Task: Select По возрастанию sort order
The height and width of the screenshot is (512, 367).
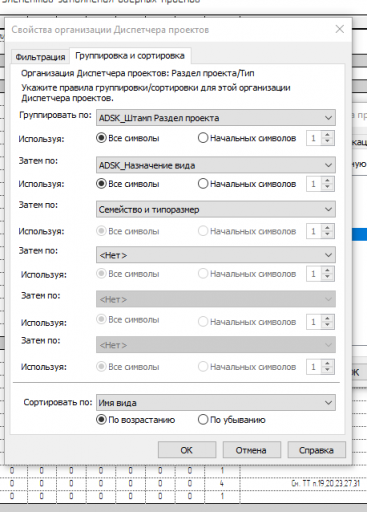Action: pyautogui.click(x=135, y=420)
